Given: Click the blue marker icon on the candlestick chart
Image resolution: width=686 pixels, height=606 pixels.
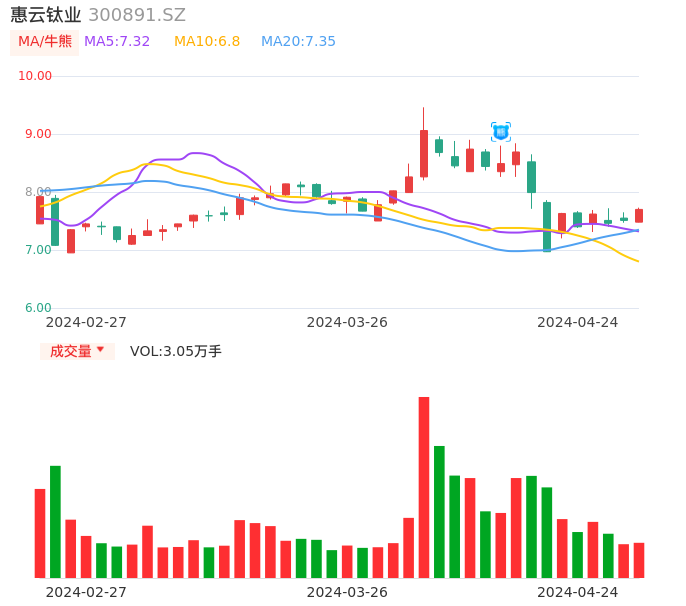Looking at the screenshot, I should [x=501, y=131].
